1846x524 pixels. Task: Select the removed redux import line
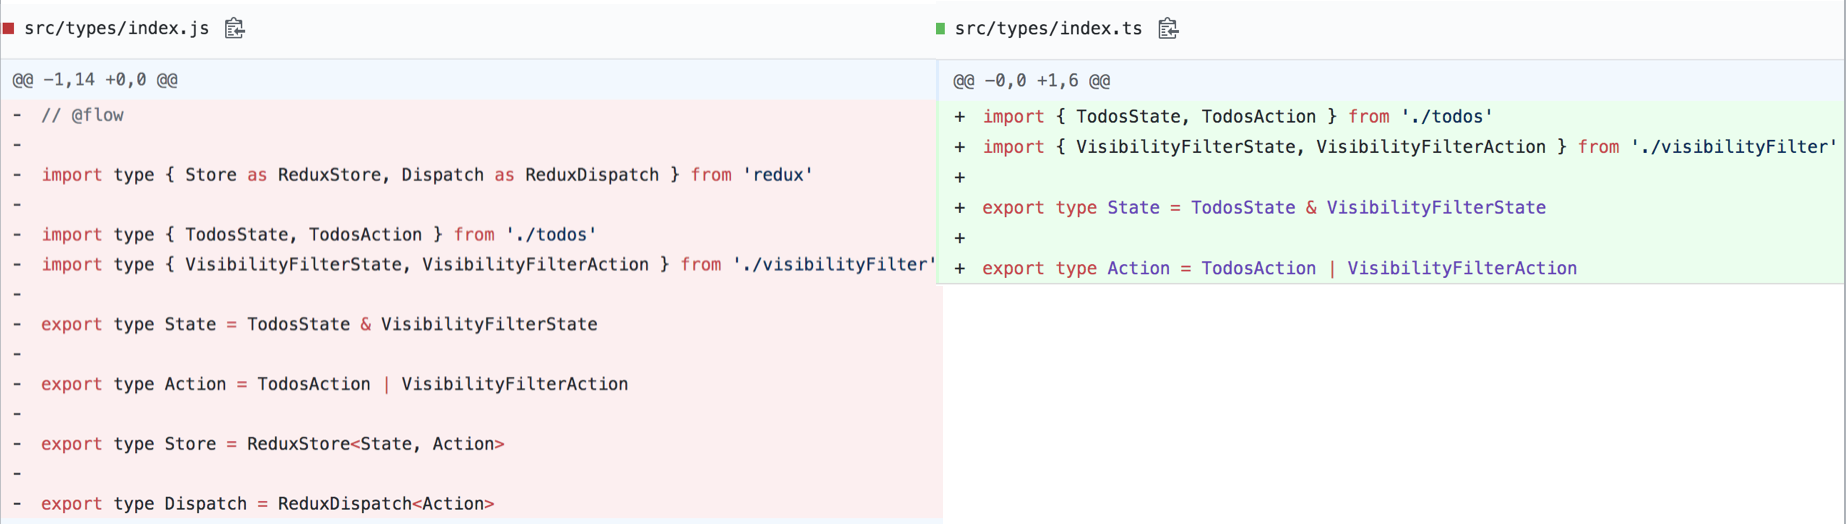point(427,175)
